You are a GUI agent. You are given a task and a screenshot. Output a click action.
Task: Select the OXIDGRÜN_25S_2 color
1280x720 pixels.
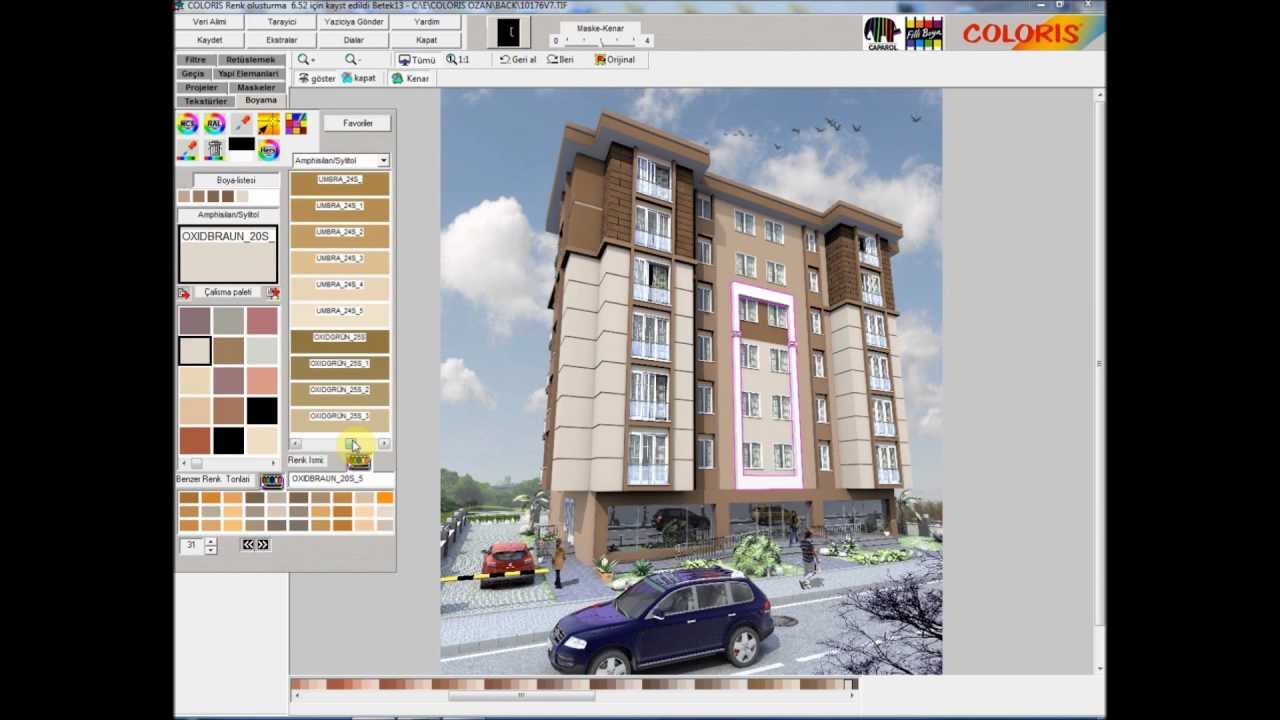(340, 393)
